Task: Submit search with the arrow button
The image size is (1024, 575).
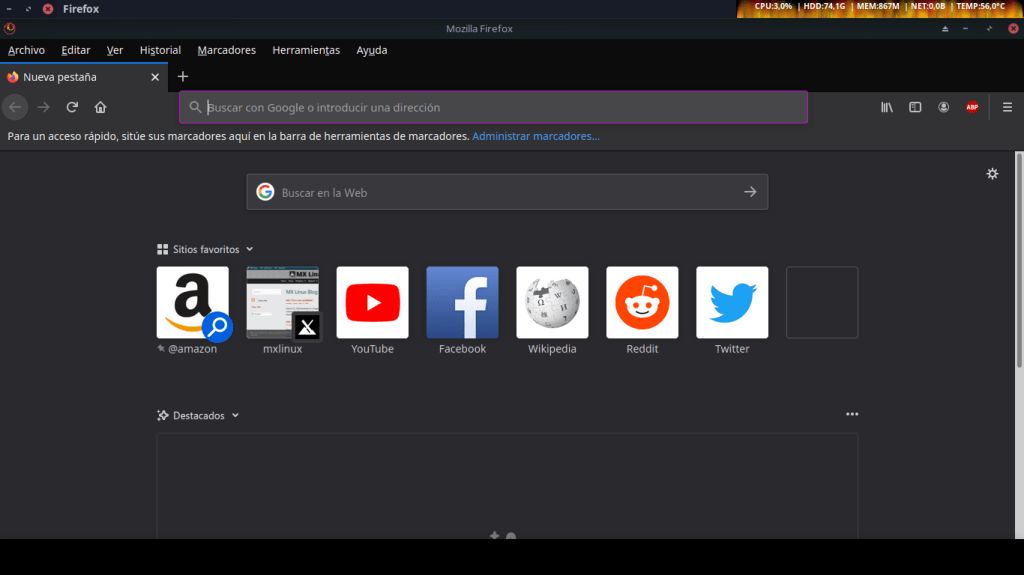Action: tap(750, 192)
